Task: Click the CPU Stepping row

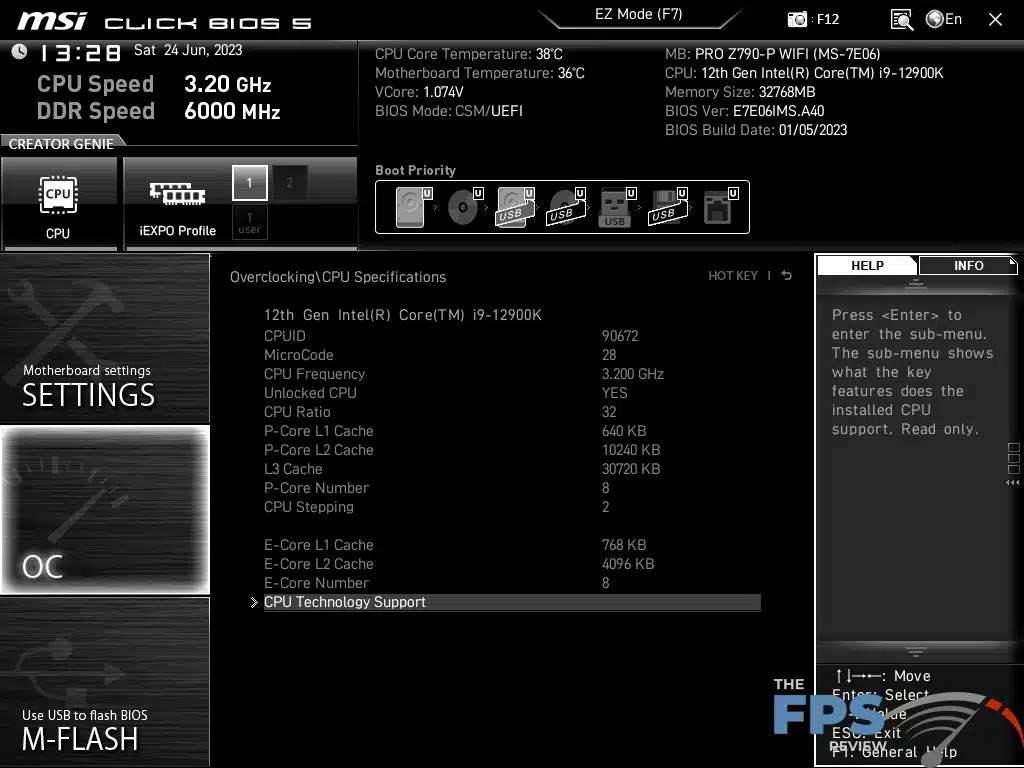Action: tap(512, 506)
